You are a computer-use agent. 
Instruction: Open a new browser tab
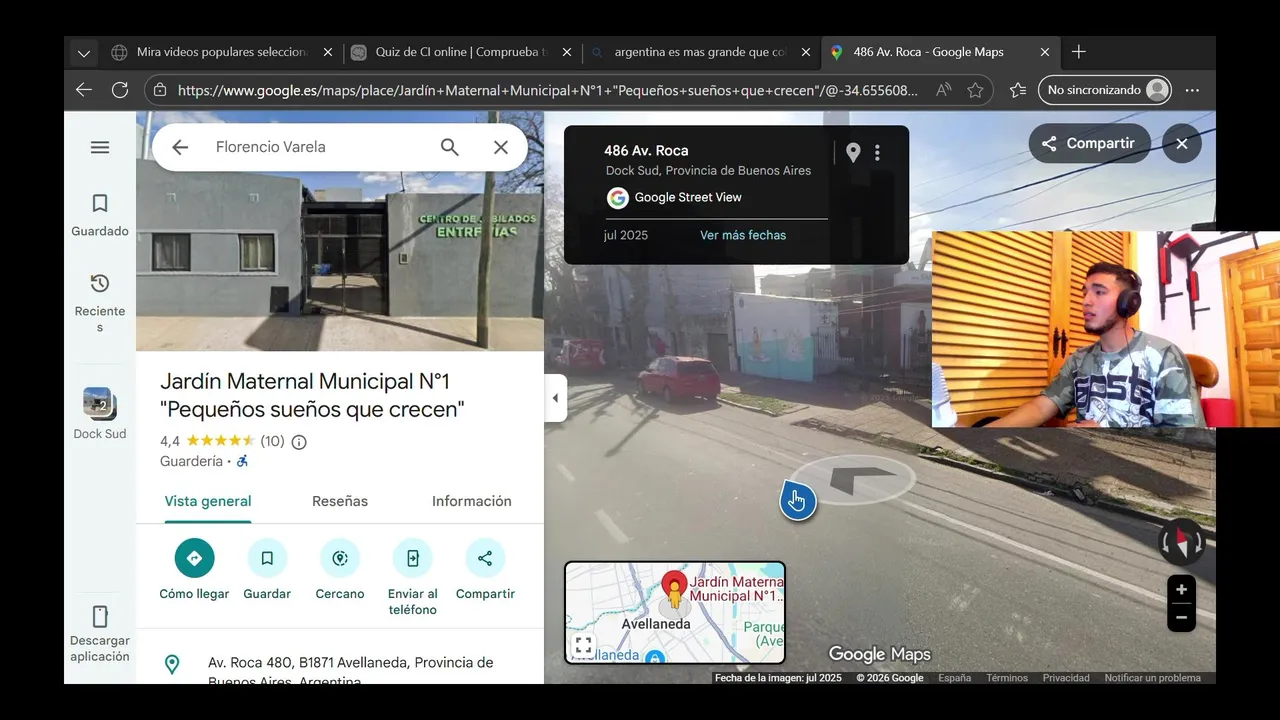tap(1079, 52)
